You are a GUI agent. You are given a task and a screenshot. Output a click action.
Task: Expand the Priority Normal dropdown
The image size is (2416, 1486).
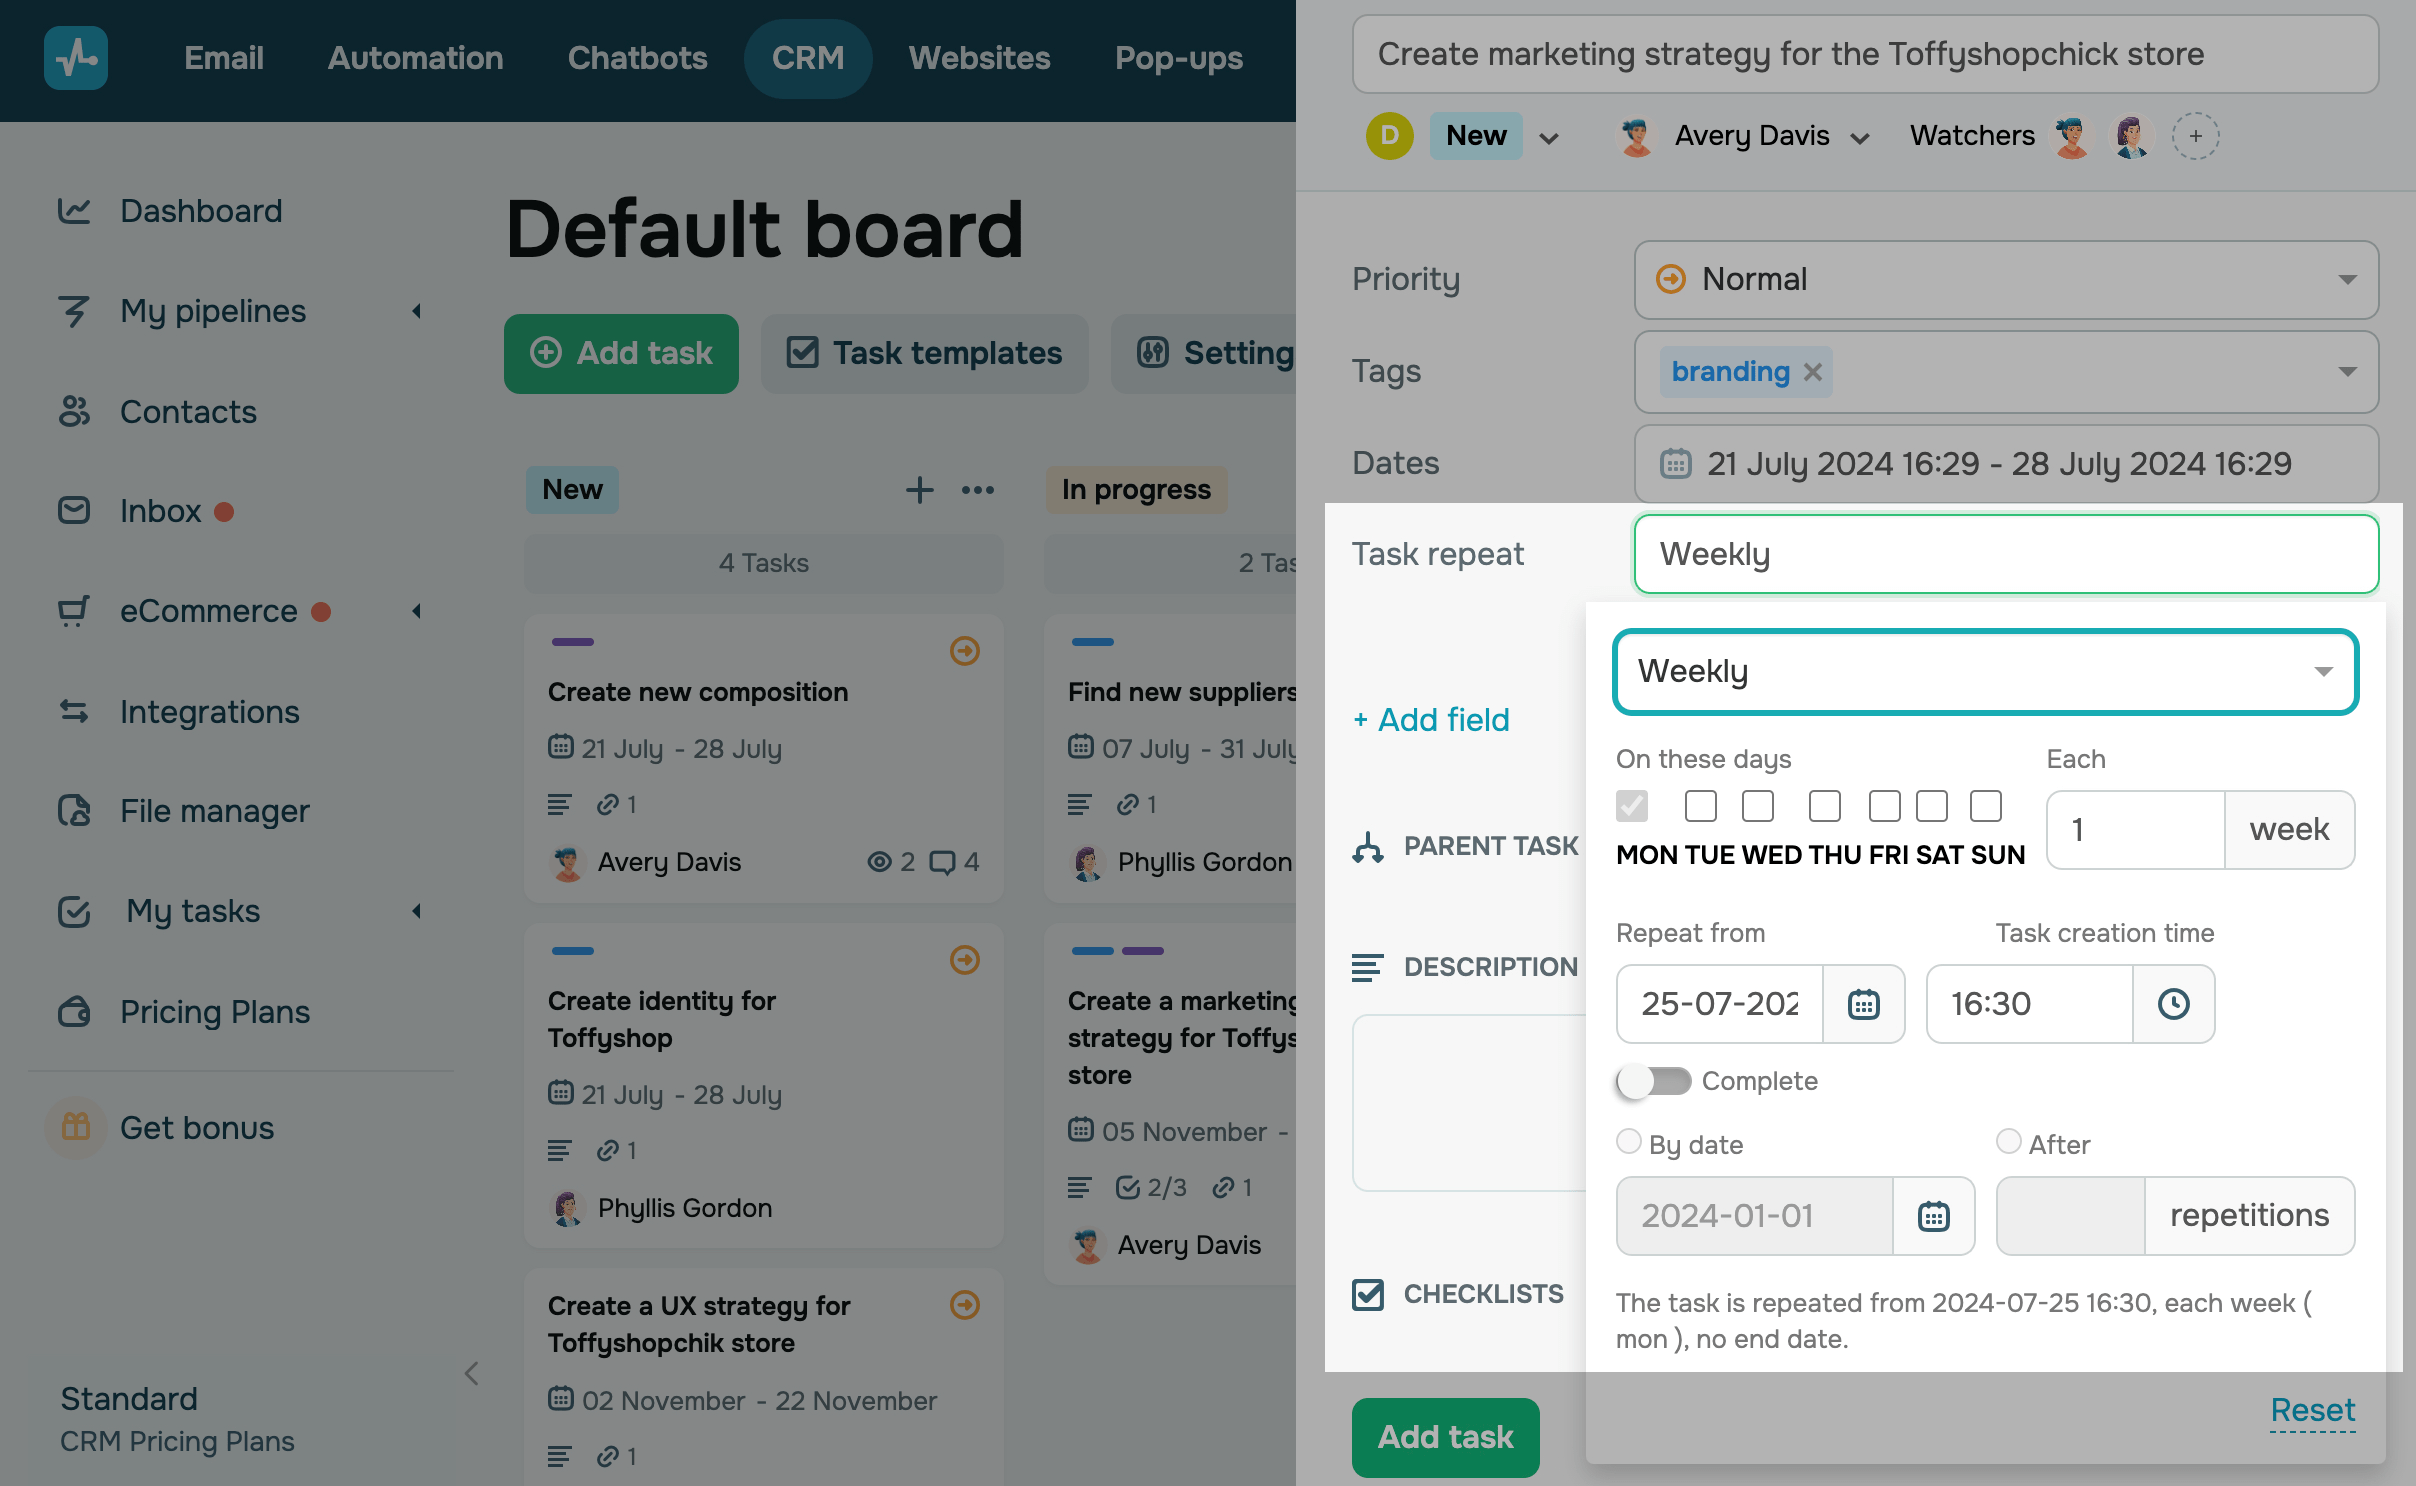pos(2005,280)
